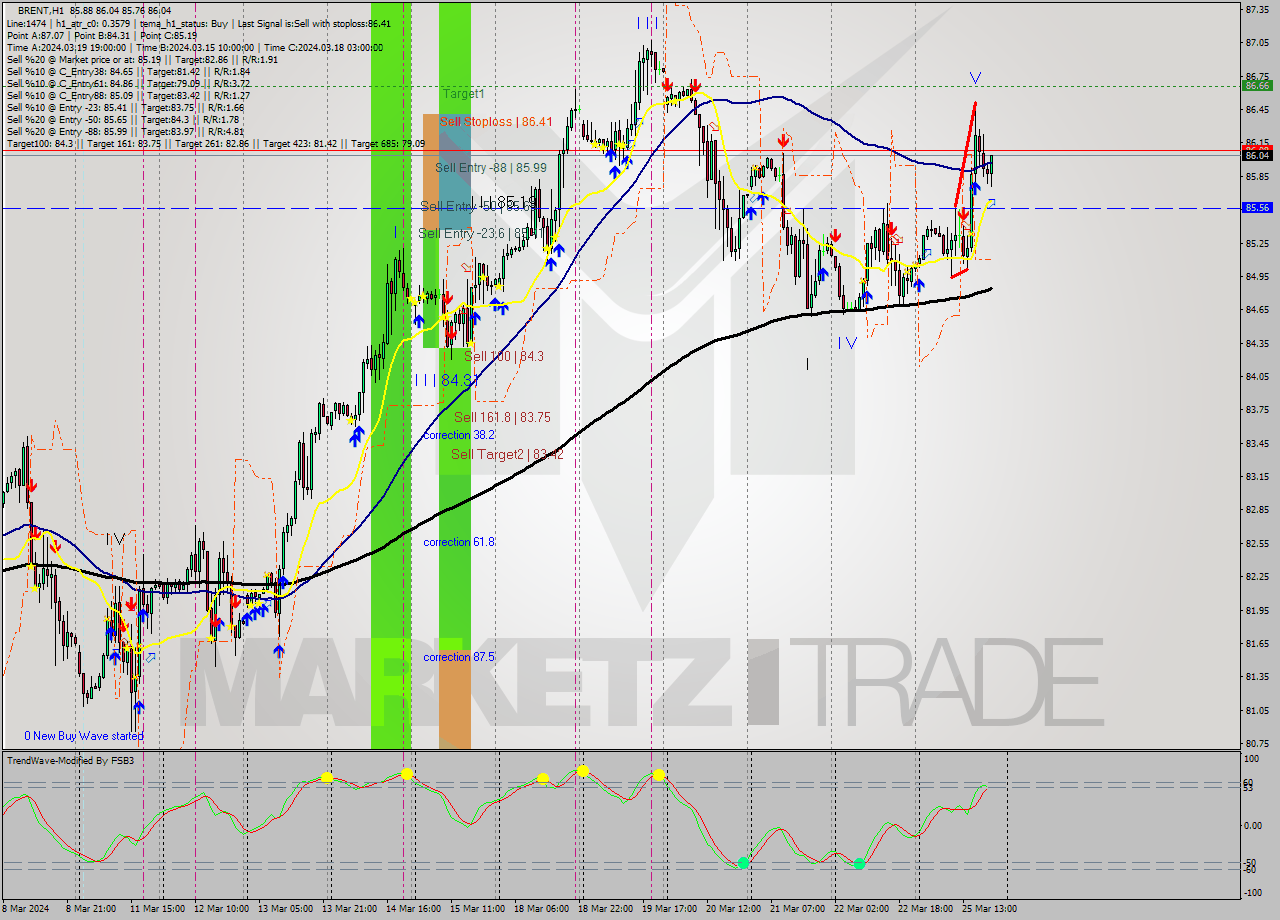This screenshot has width=1280, height=920.
Task: Click the green oscillator dot above 20 Mar 12:00
Action: [743, 862]
